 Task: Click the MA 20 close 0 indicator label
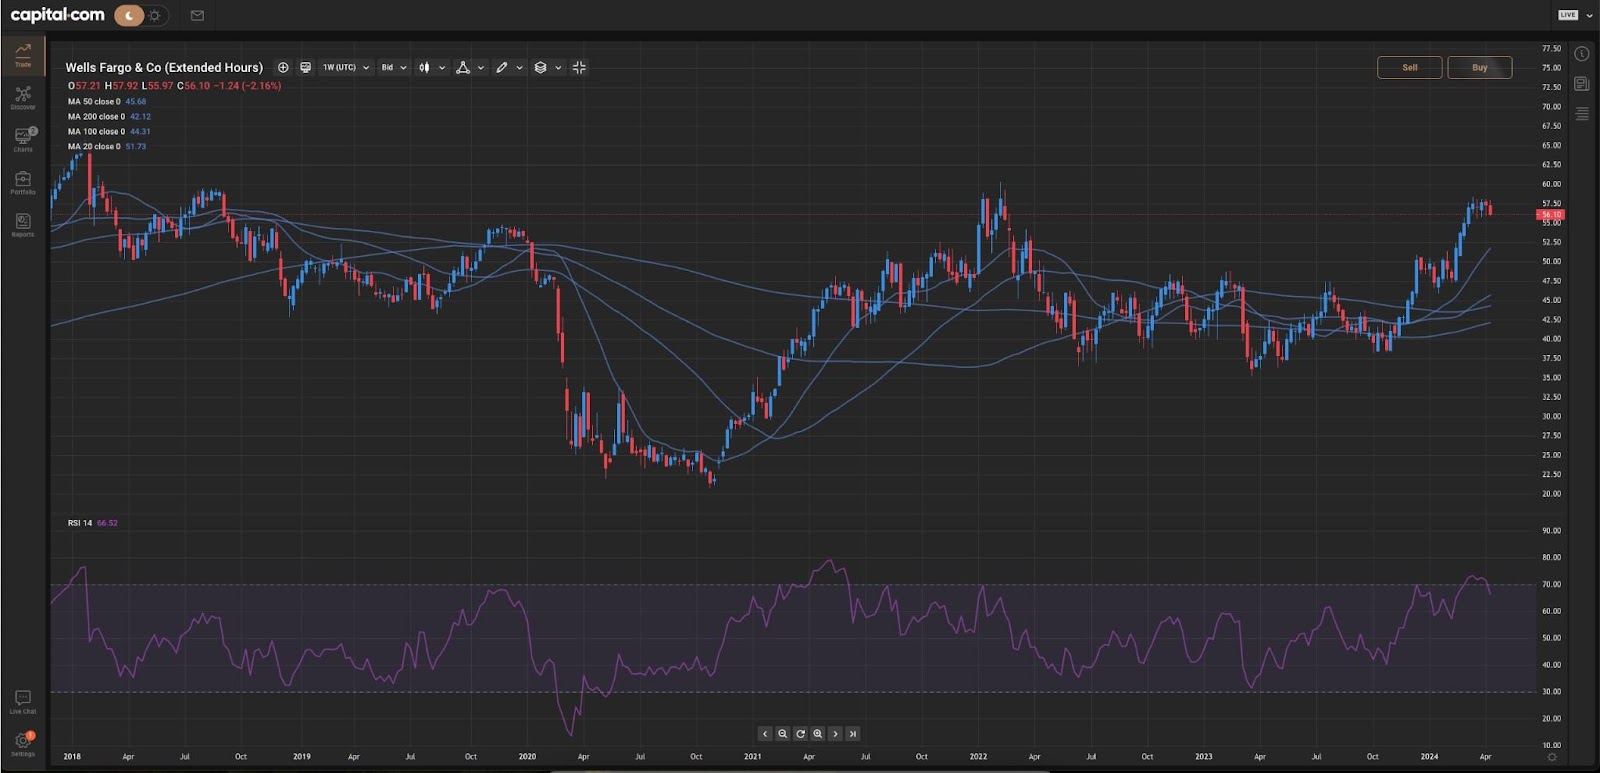(94, 146)
